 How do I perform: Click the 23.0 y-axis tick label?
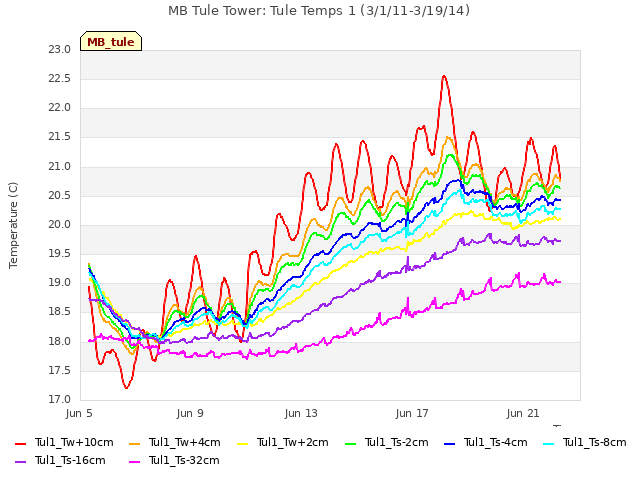point(60,49)
